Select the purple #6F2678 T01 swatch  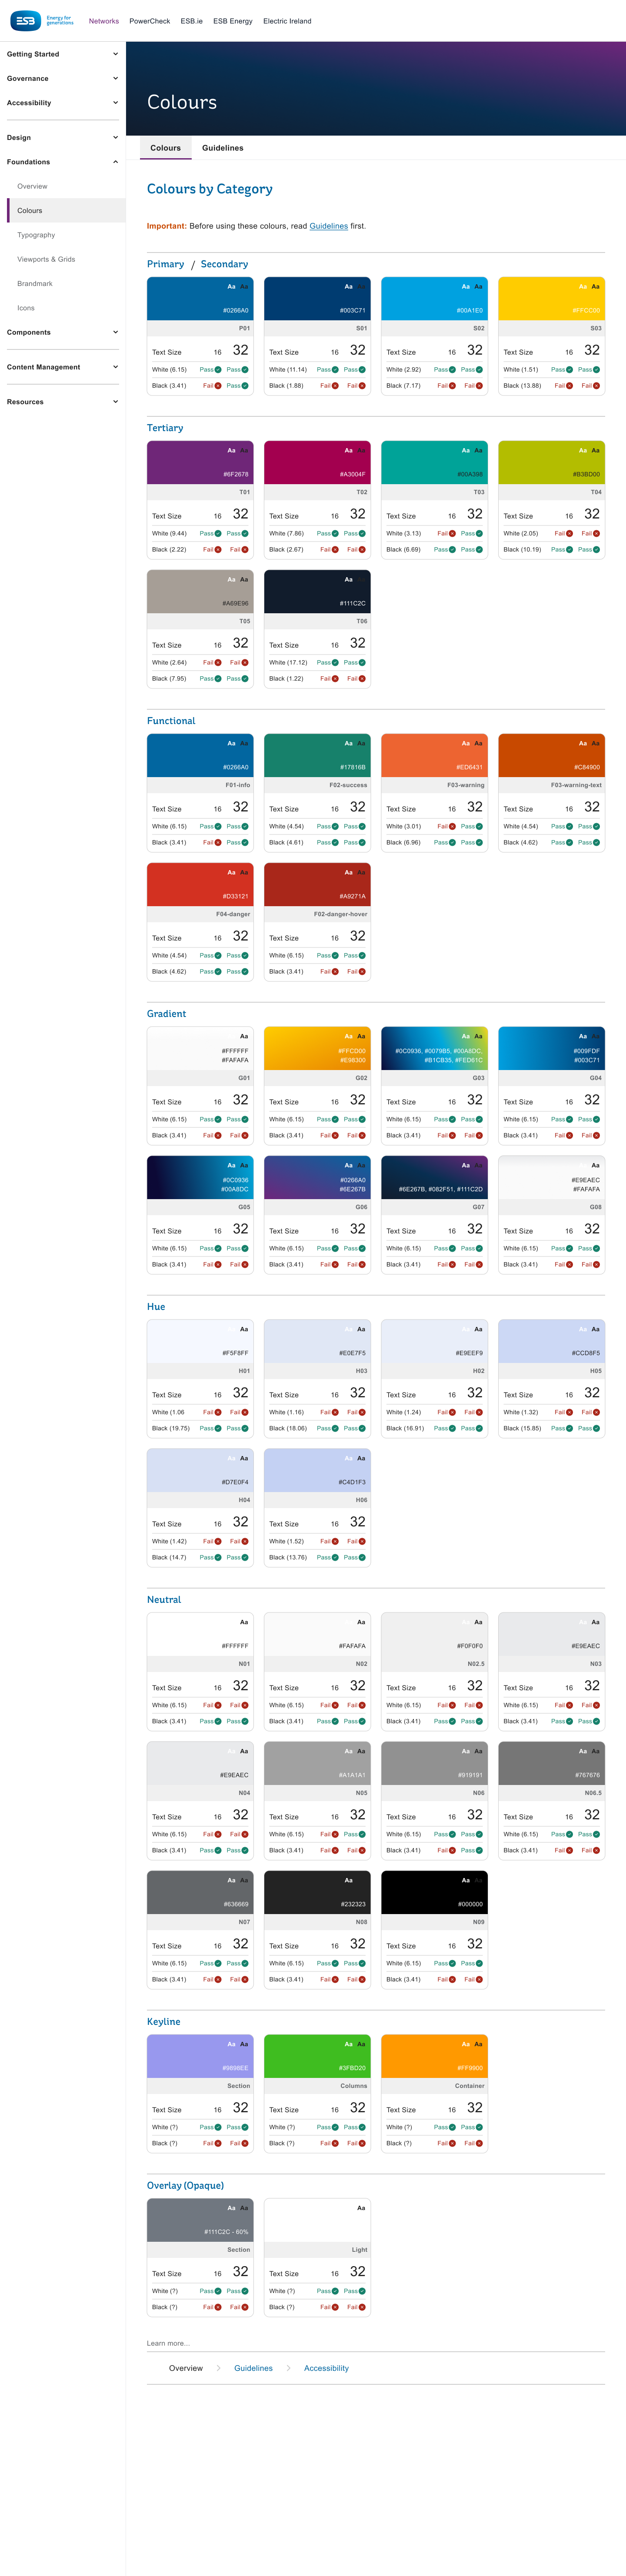pos(200,463)
